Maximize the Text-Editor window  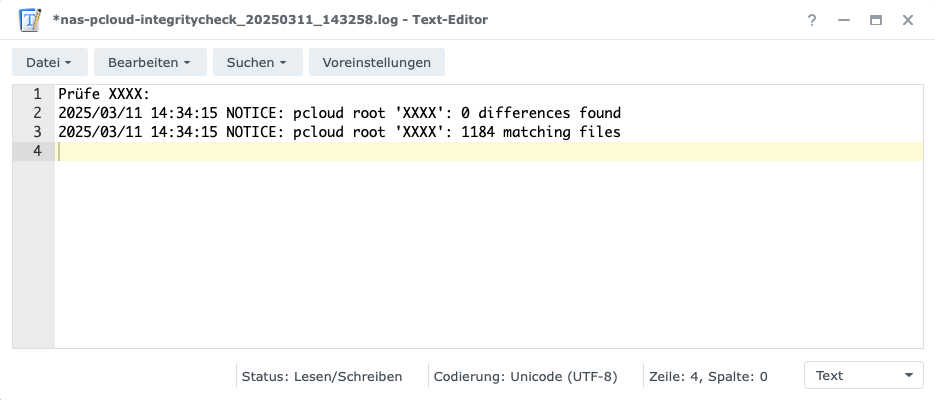pos(876,20)
